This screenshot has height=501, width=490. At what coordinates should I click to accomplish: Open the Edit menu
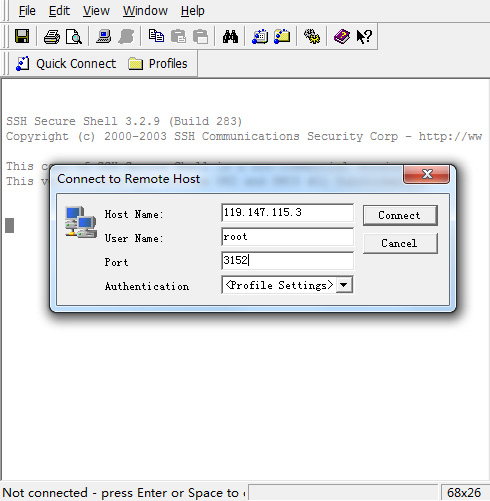[59, 11]
